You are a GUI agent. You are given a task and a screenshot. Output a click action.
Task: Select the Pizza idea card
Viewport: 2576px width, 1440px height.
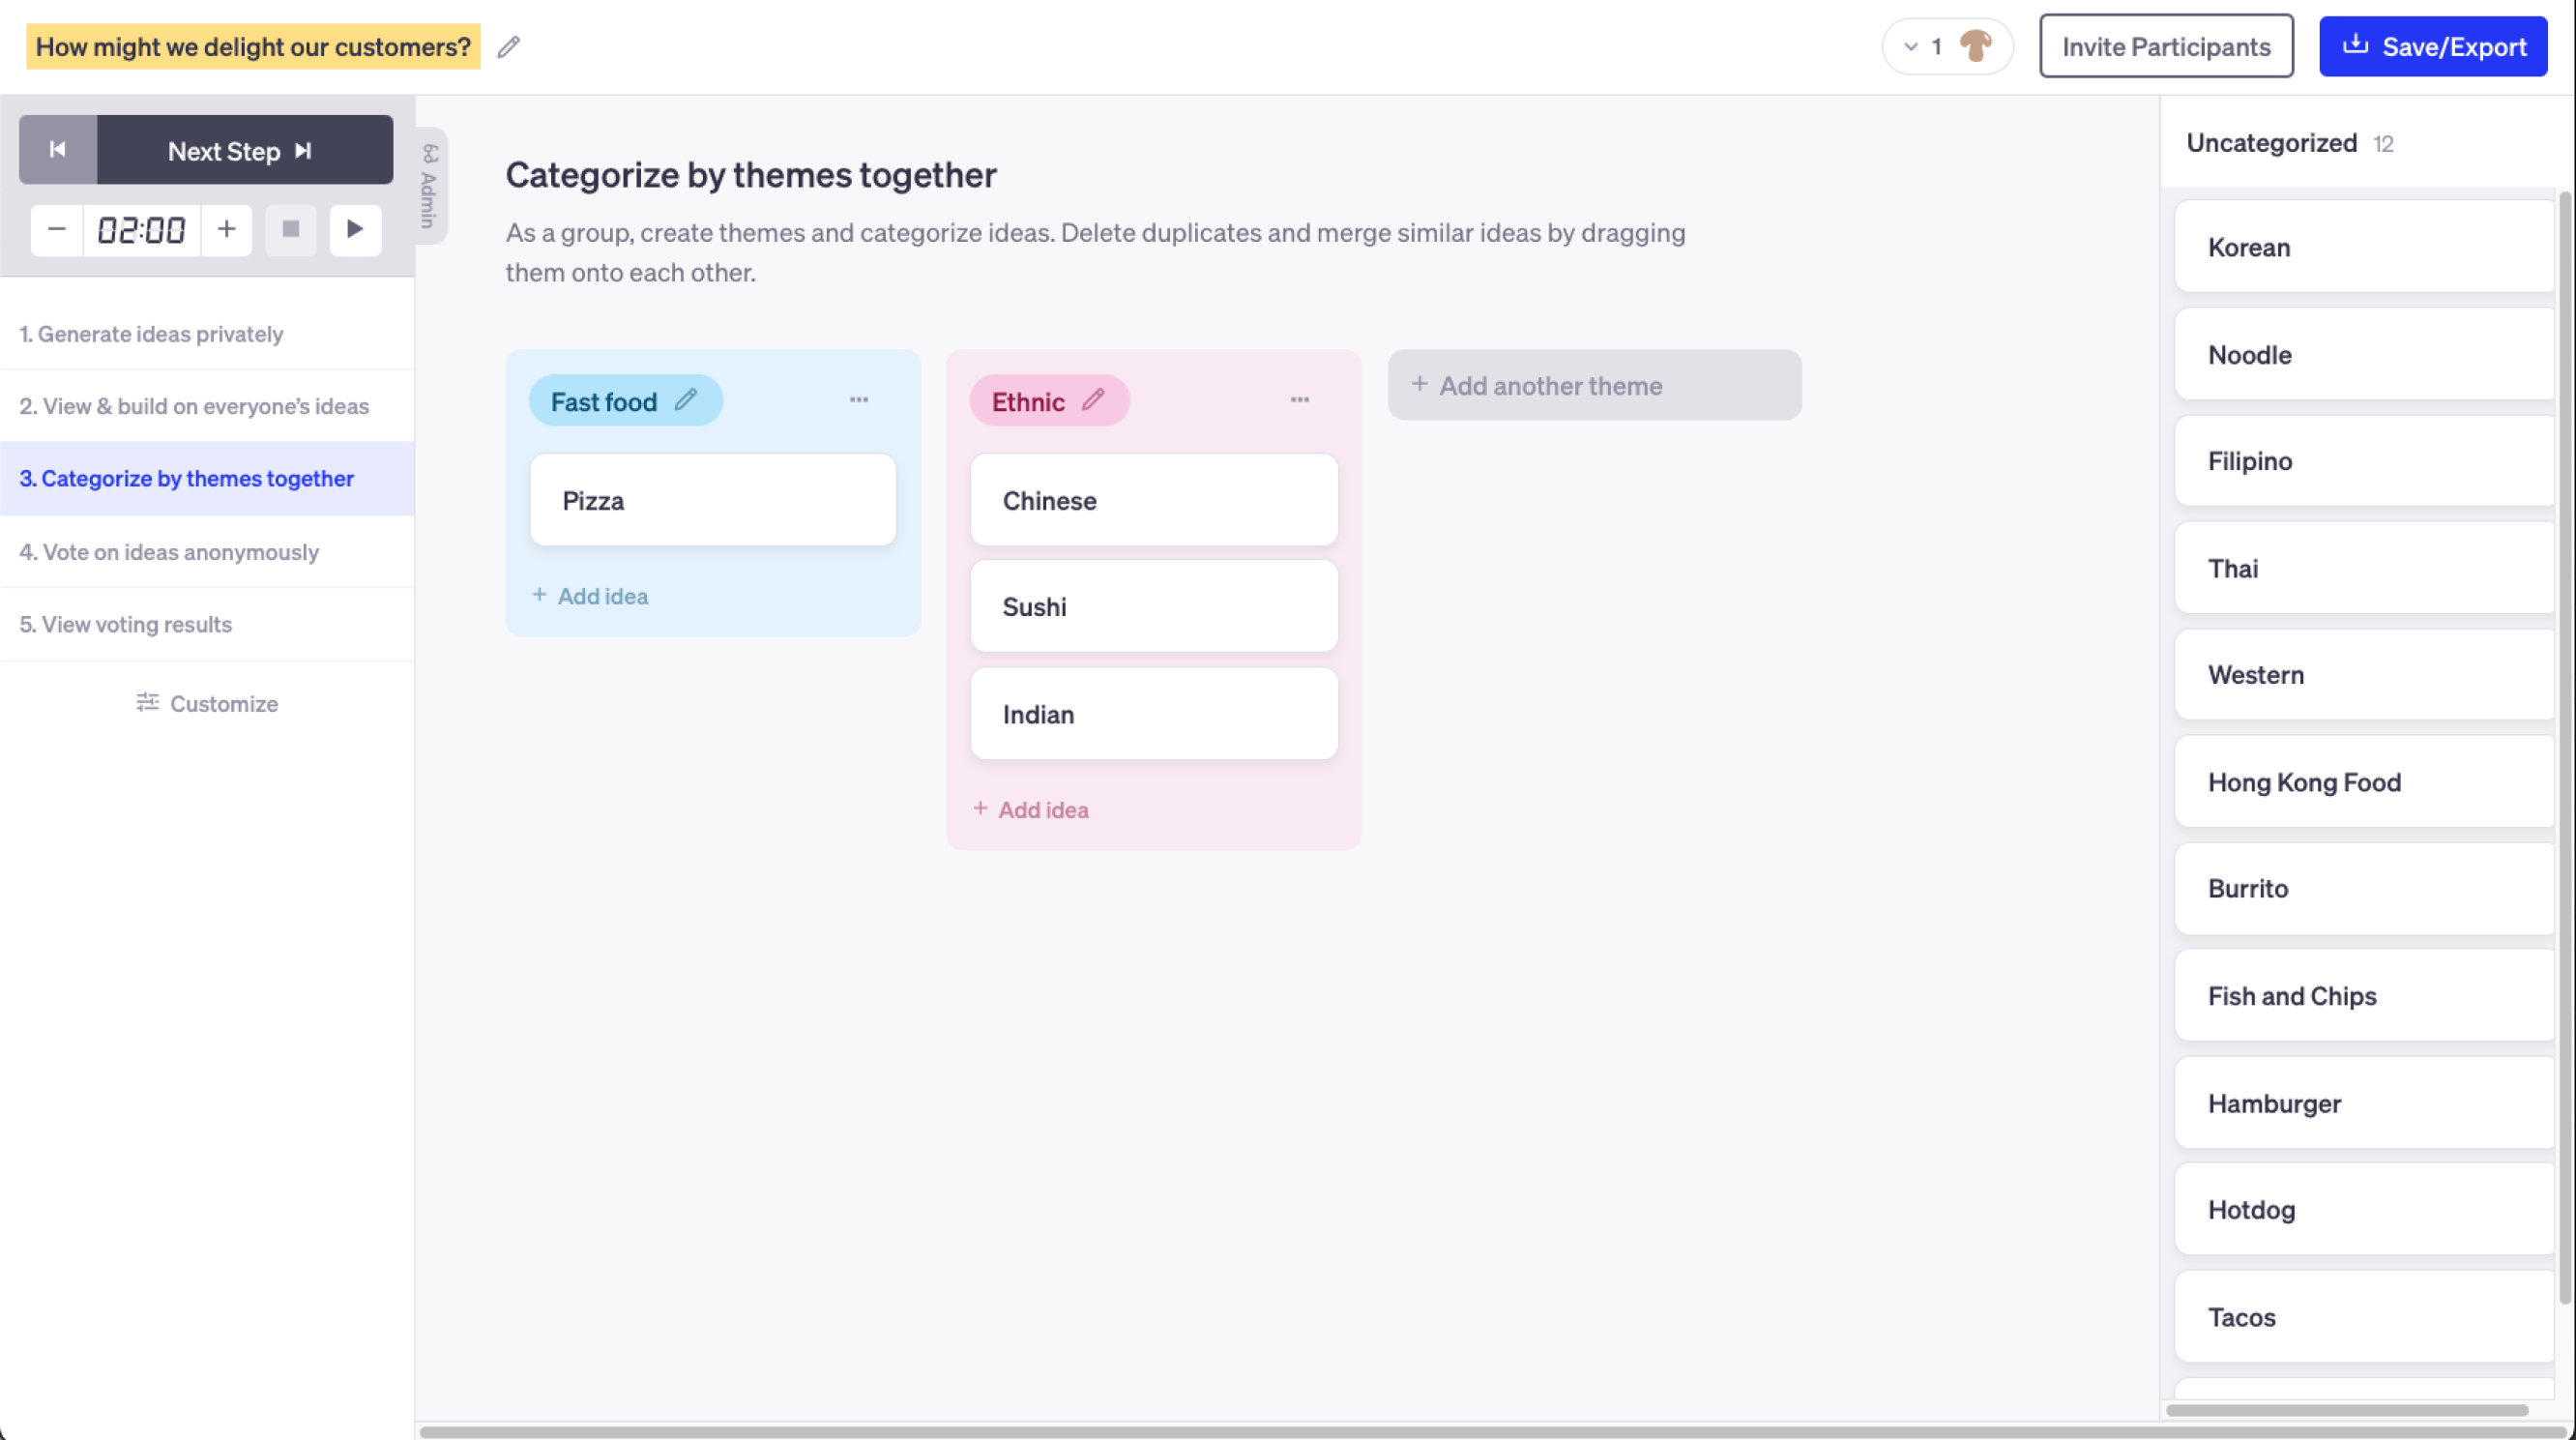click(713, 500)
